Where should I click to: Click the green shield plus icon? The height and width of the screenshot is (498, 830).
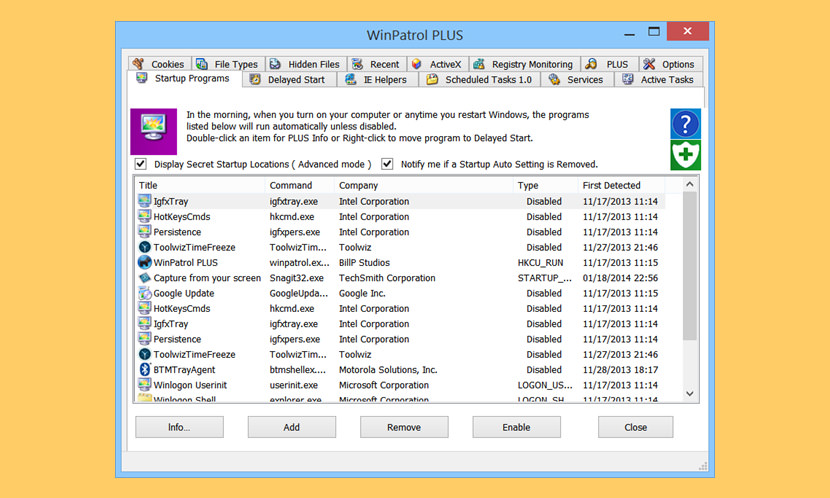pos(685,155)
